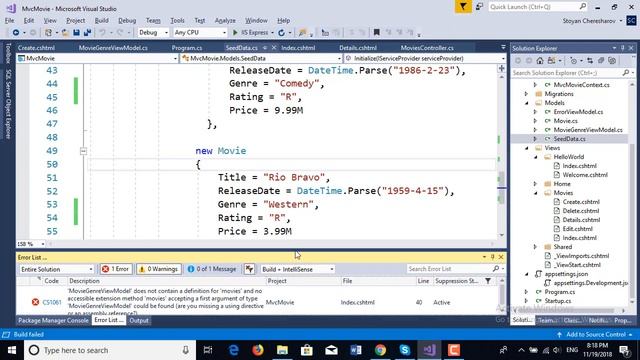Open the Toolbox side panel tab

(8, 54)
